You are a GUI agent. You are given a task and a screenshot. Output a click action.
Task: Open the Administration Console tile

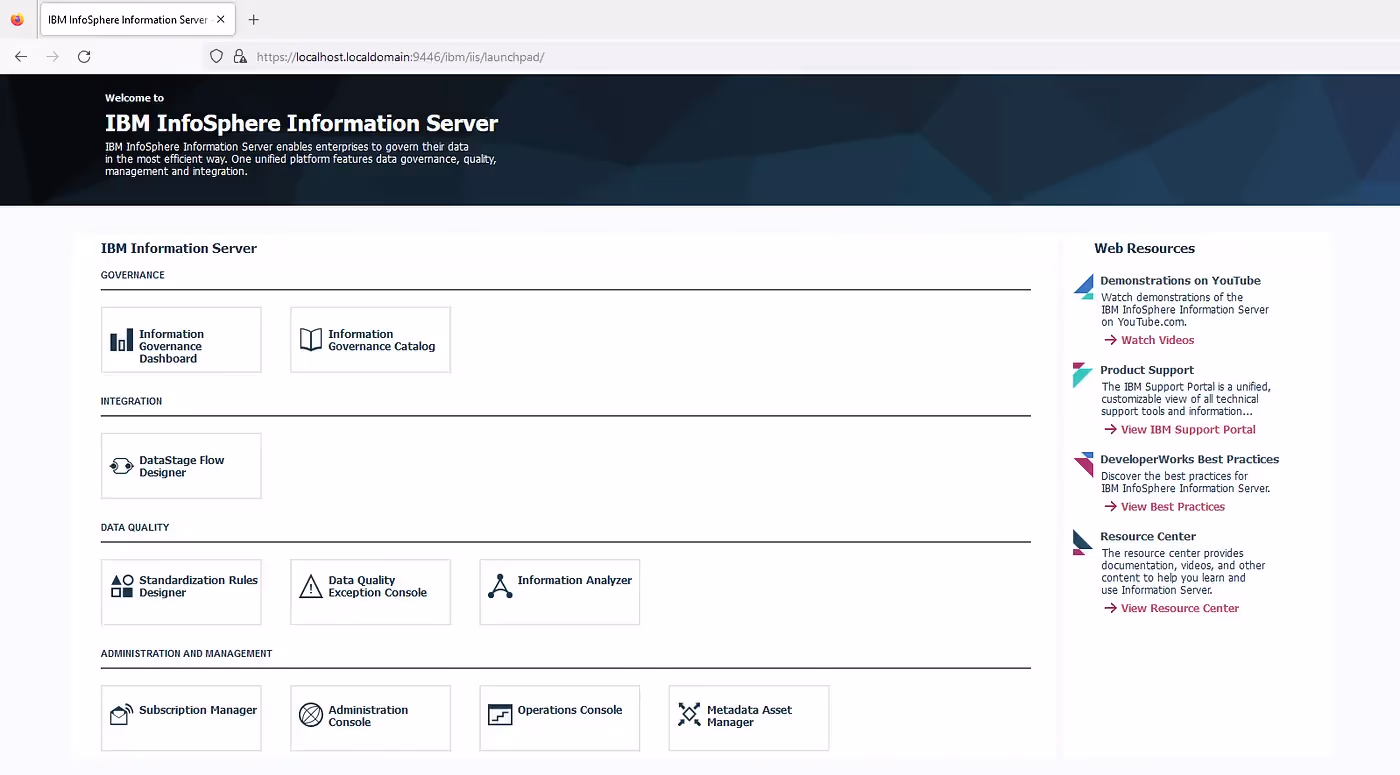(x=370, y=718)
